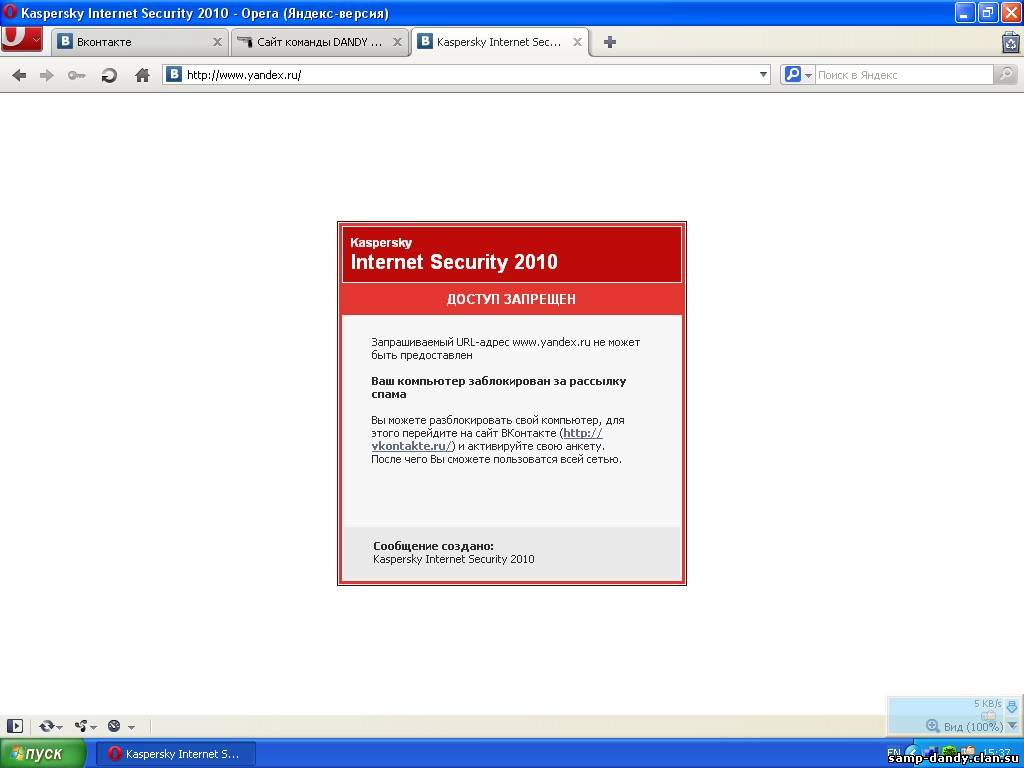Click the Поиск в Яндекс search field
The height and width of the screenshot is (768, 1024).
(904, 75)
